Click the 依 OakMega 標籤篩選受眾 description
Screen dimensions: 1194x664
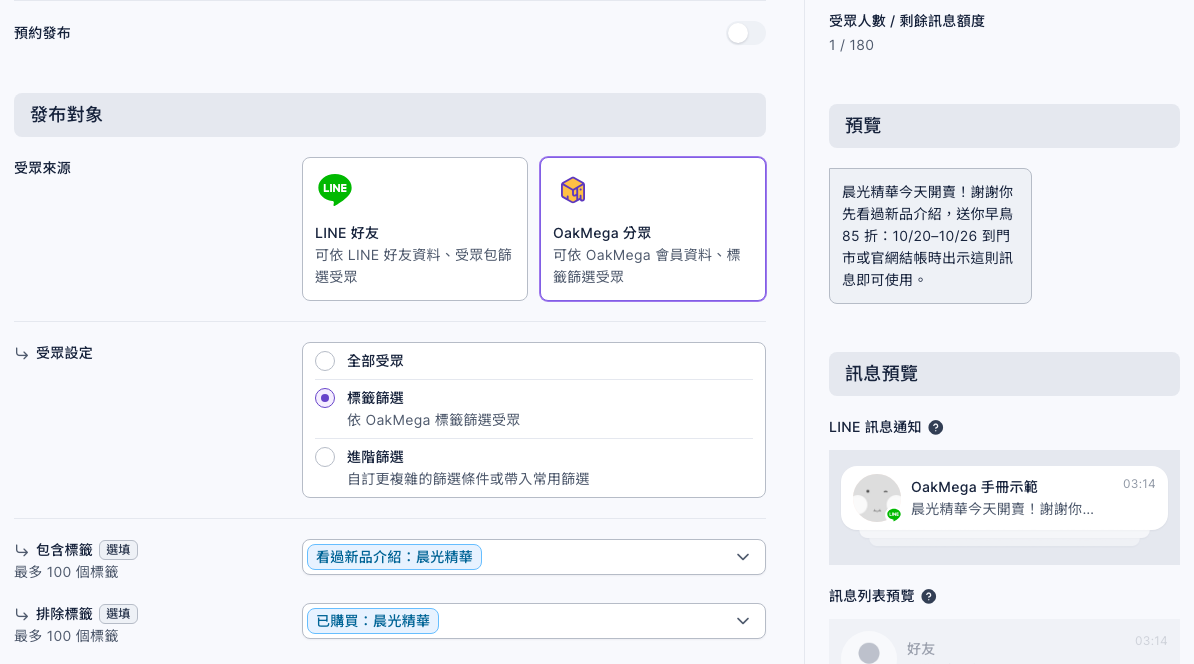click(x=433, y=420)
